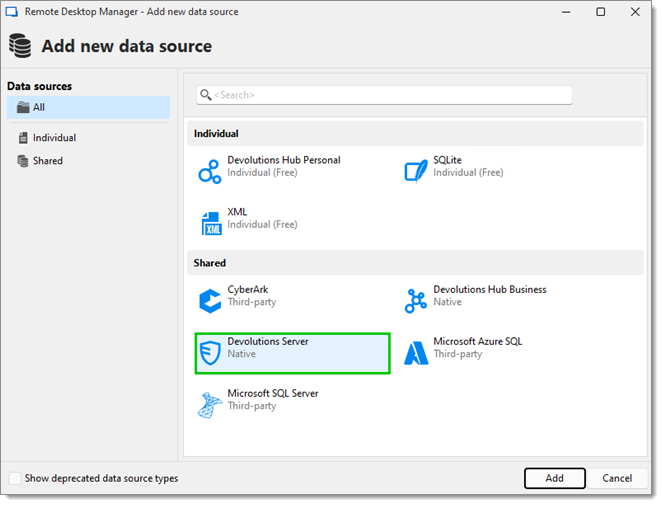
Task: Click the Devolutions Server shield icon
Action: (x=210, y=353)
